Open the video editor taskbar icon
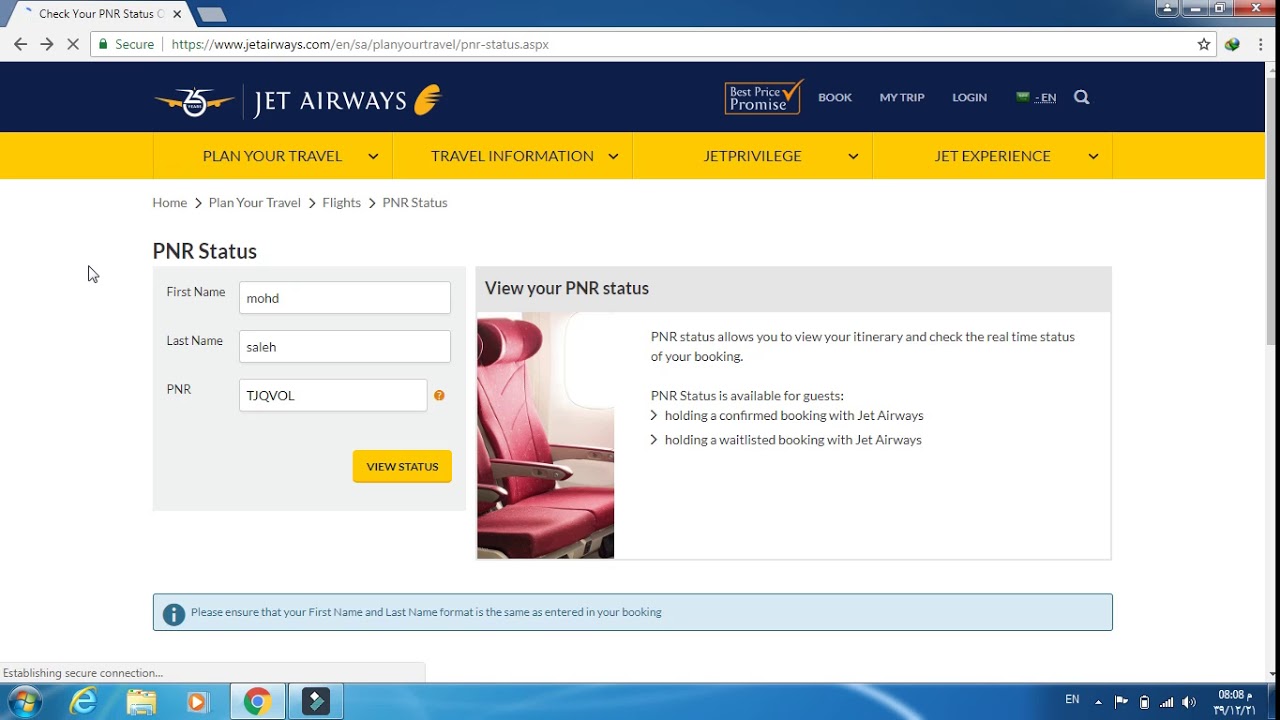Screen dimensions: 1280x720 pos(316,702)
